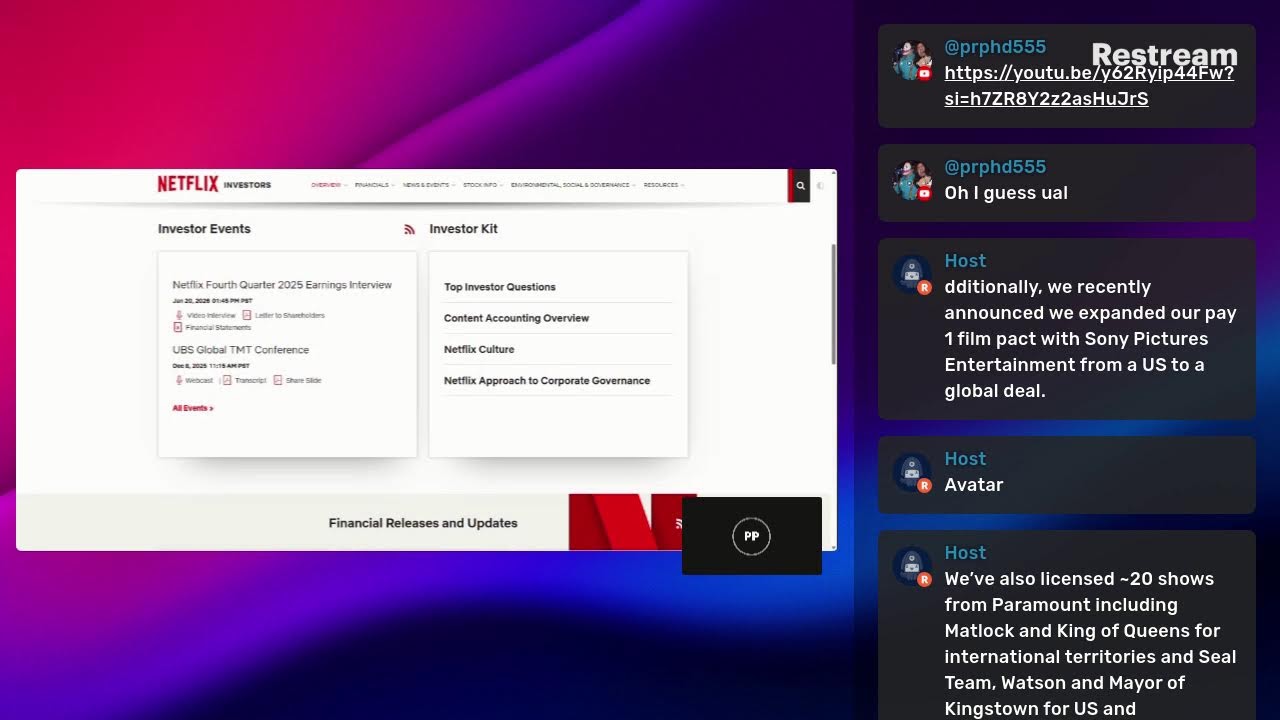Open the Webcast link

tap(199, 380)
